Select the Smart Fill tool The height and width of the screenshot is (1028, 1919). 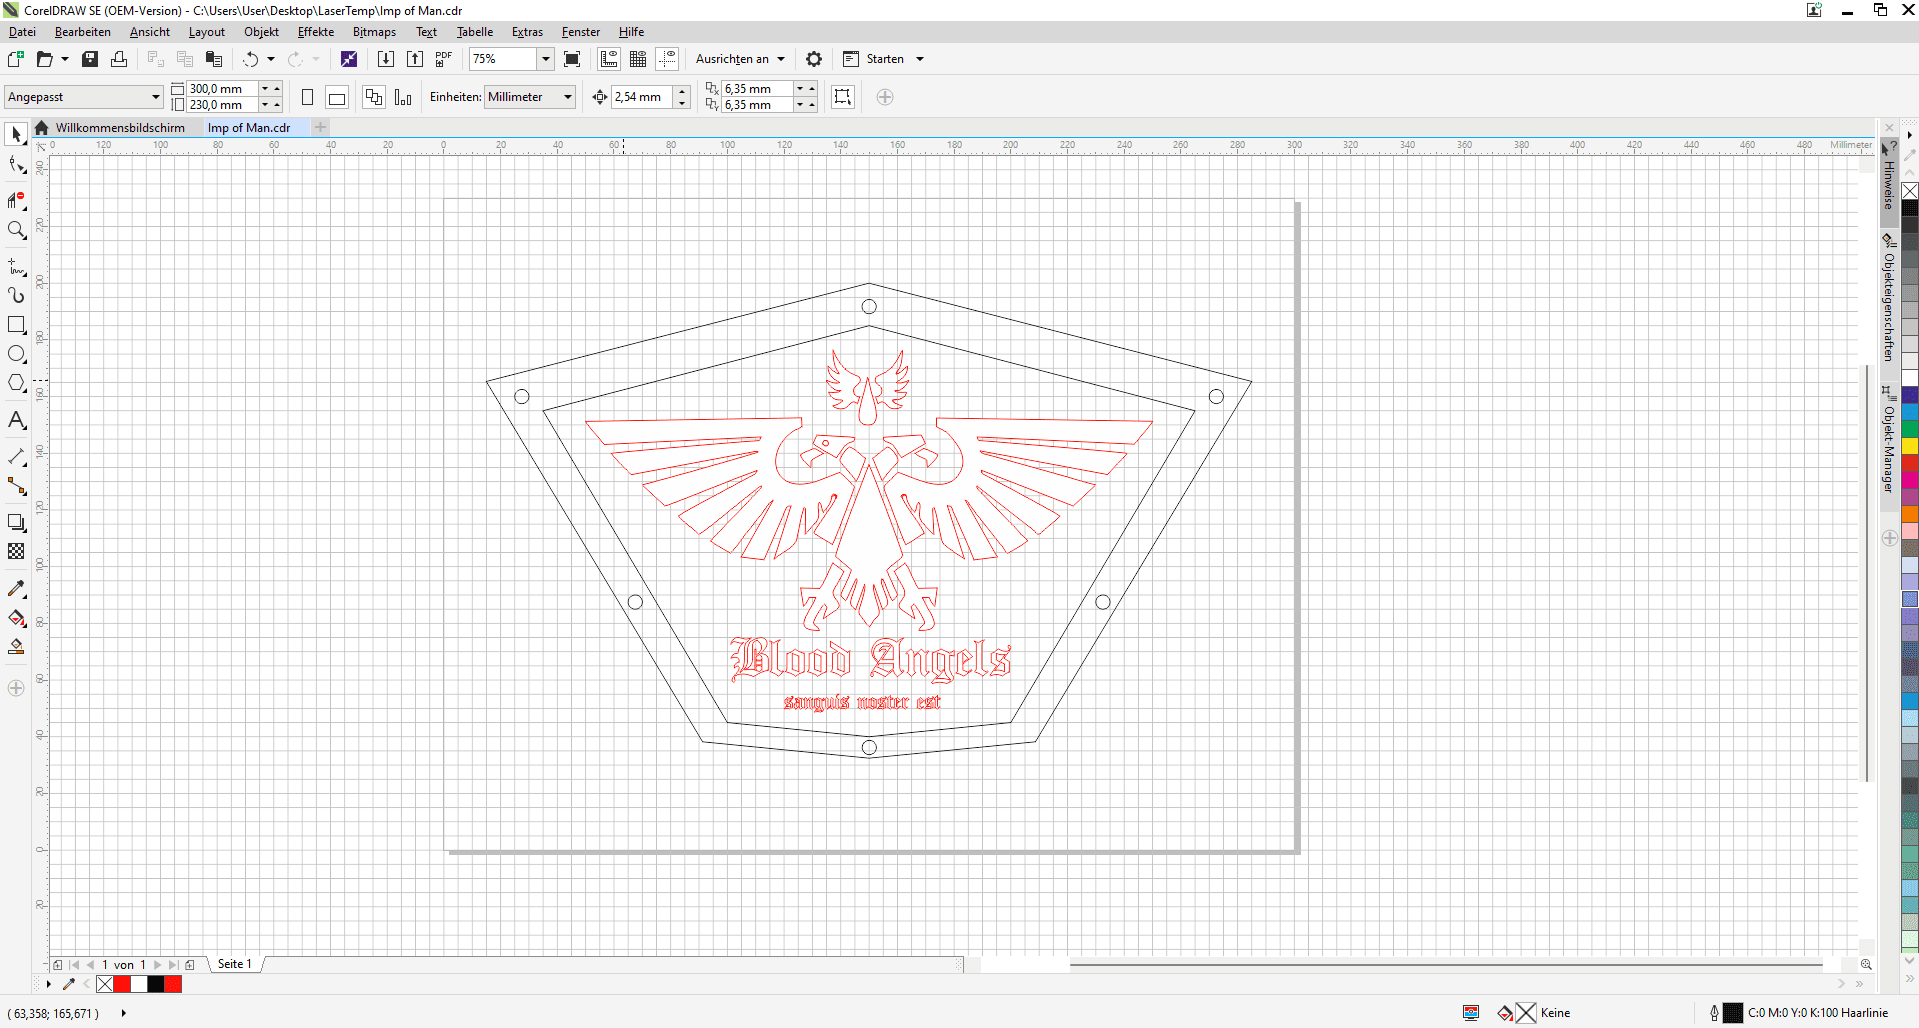(16, 647)
